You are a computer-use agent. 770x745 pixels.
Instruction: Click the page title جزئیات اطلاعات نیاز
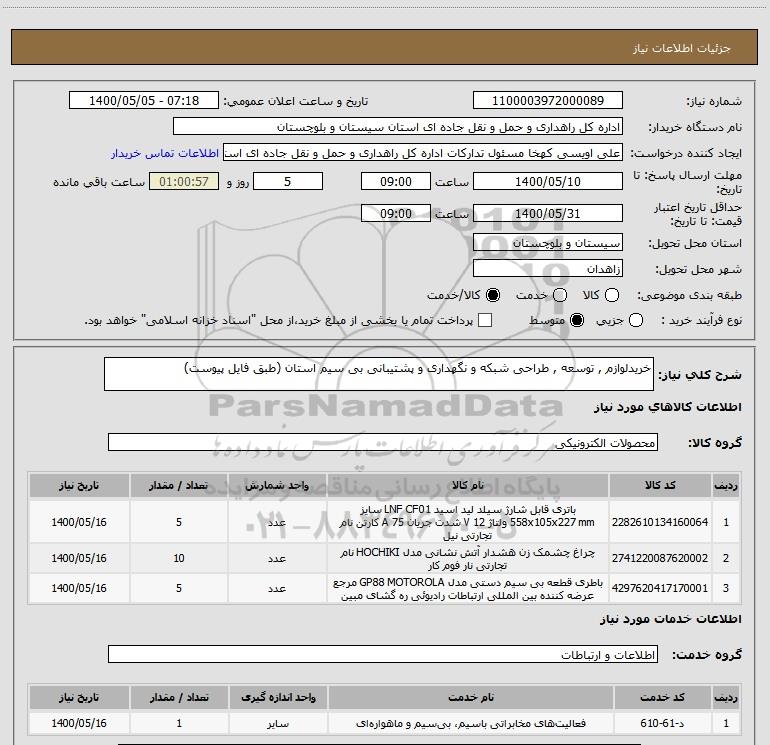coord(682,48)
